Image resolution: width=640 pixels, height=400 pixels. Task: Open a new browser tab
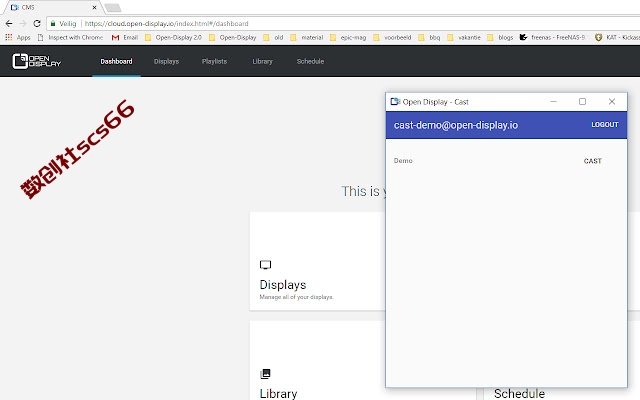point(113,7)
